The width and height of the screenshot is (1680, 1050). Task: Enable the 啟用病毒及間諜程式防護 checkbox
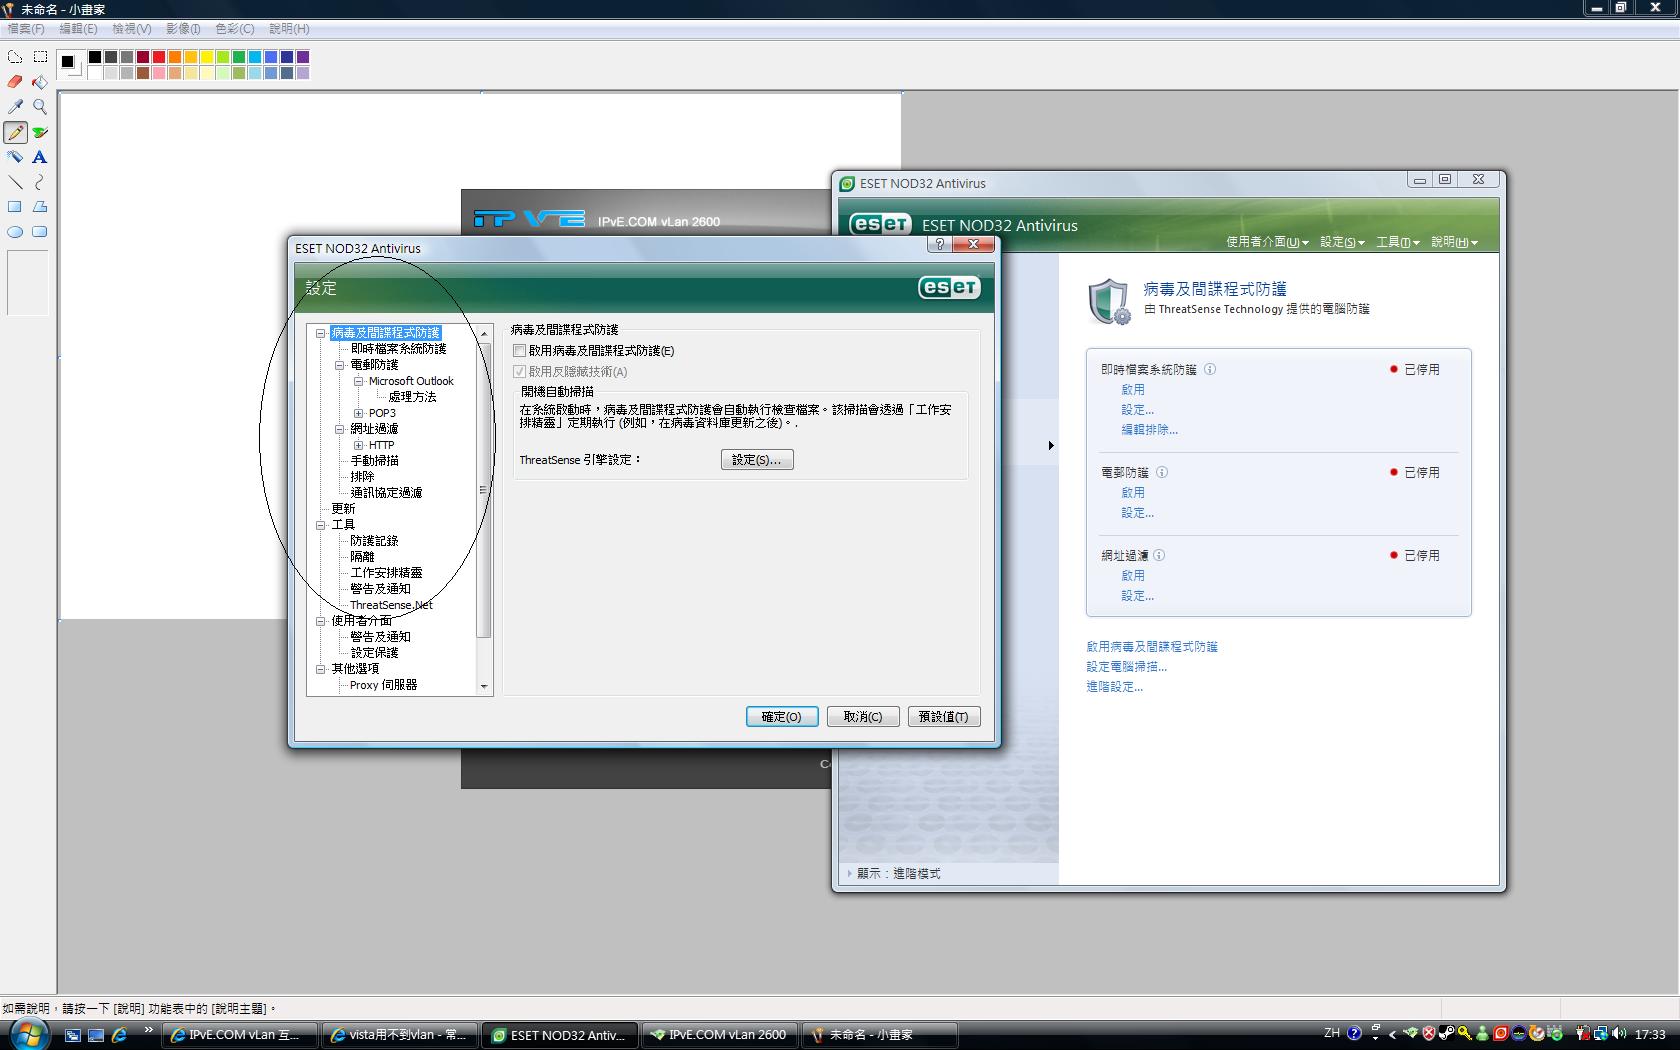519,351
